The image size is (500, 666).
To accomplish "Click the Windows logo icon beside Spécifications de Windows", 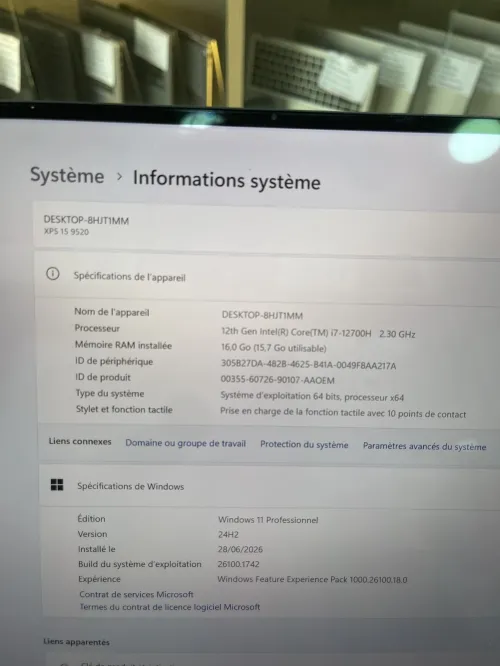I will [x=57, y=485].
